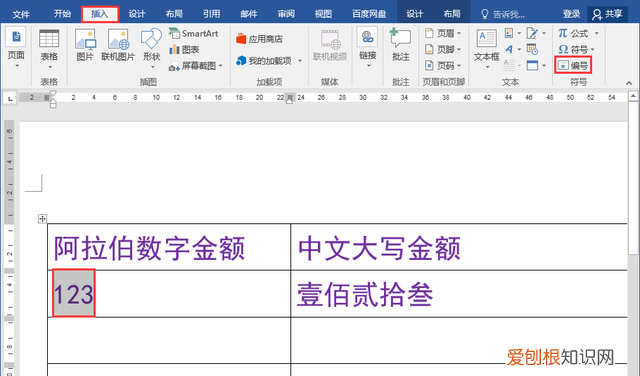Screen dimensions: 640x376
Task: Open the 形状 (Shapes) gallery
Action: pos(151,48)
